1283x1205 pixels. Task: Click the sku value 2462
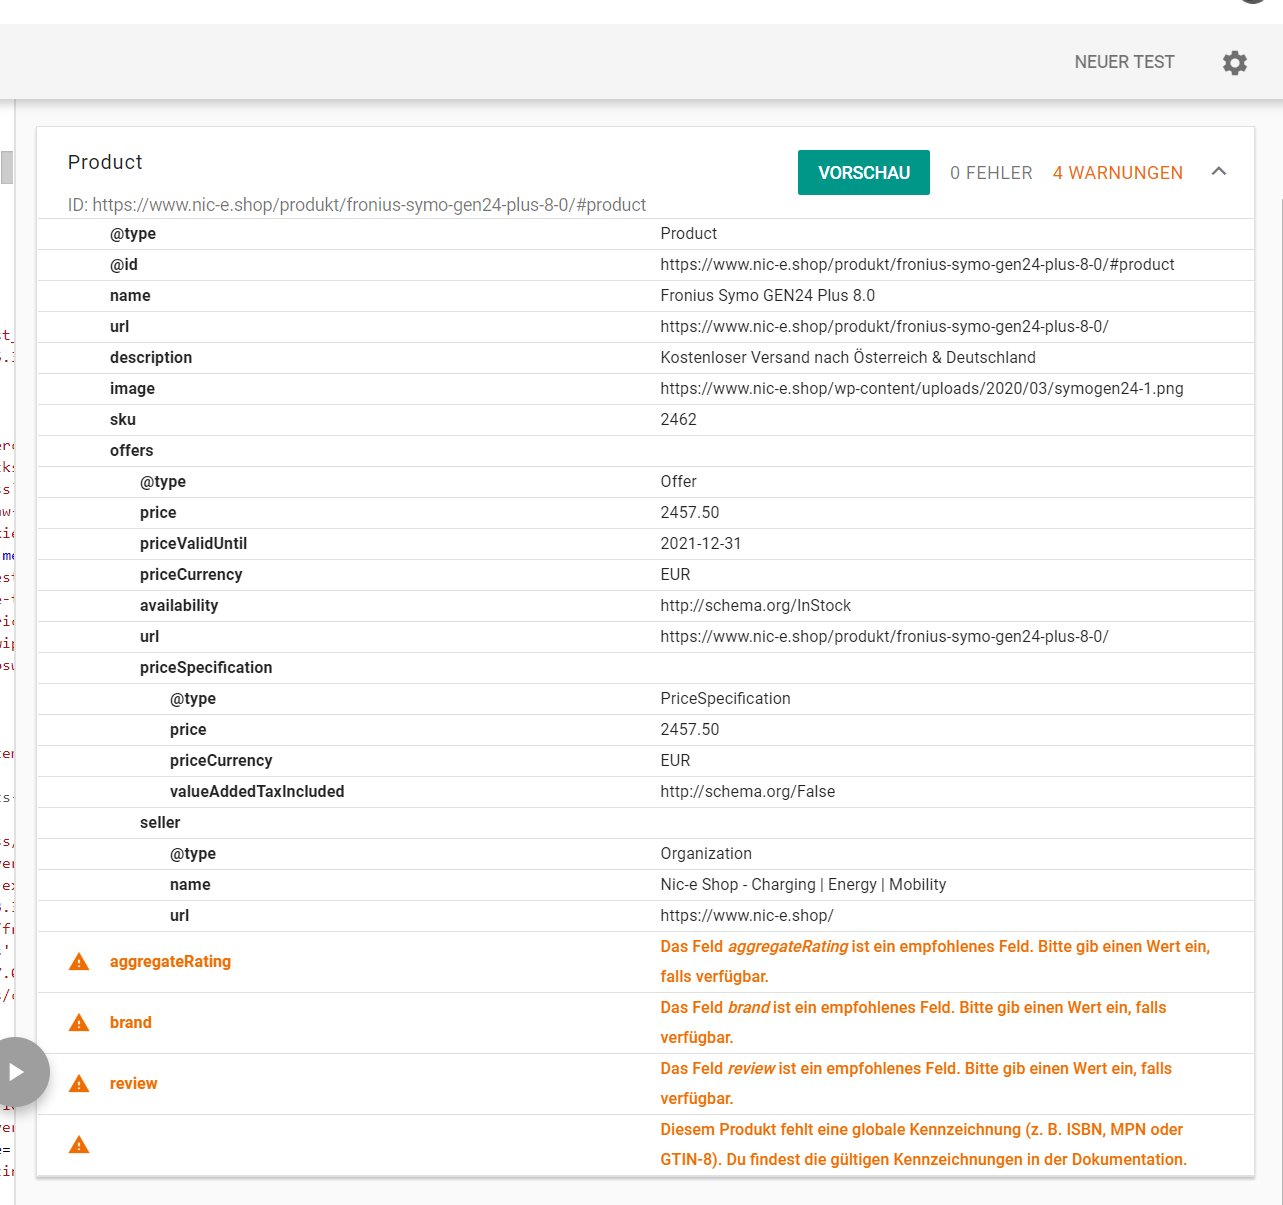click(x=678, y=420)
